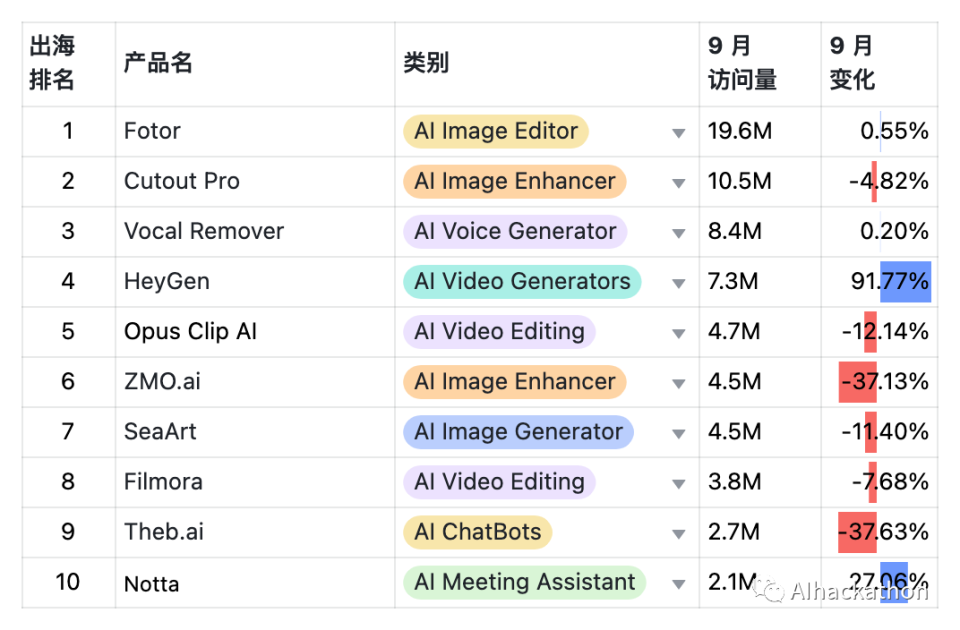Click the HeyGen product name cell

pos(167,282)
